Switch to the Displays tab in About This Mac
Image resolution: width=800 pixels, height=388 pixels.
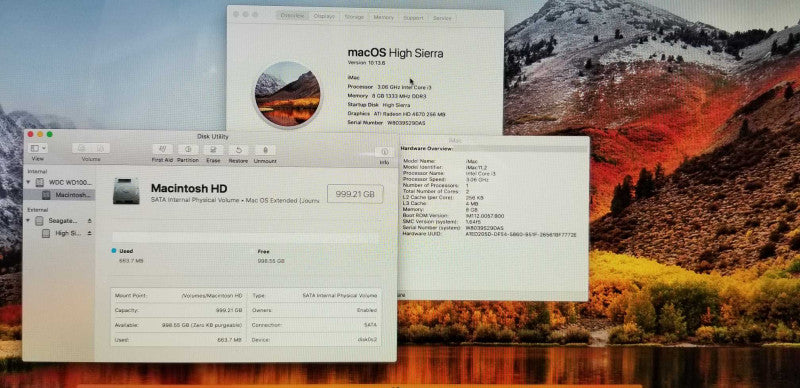click(x=324, y=16)
